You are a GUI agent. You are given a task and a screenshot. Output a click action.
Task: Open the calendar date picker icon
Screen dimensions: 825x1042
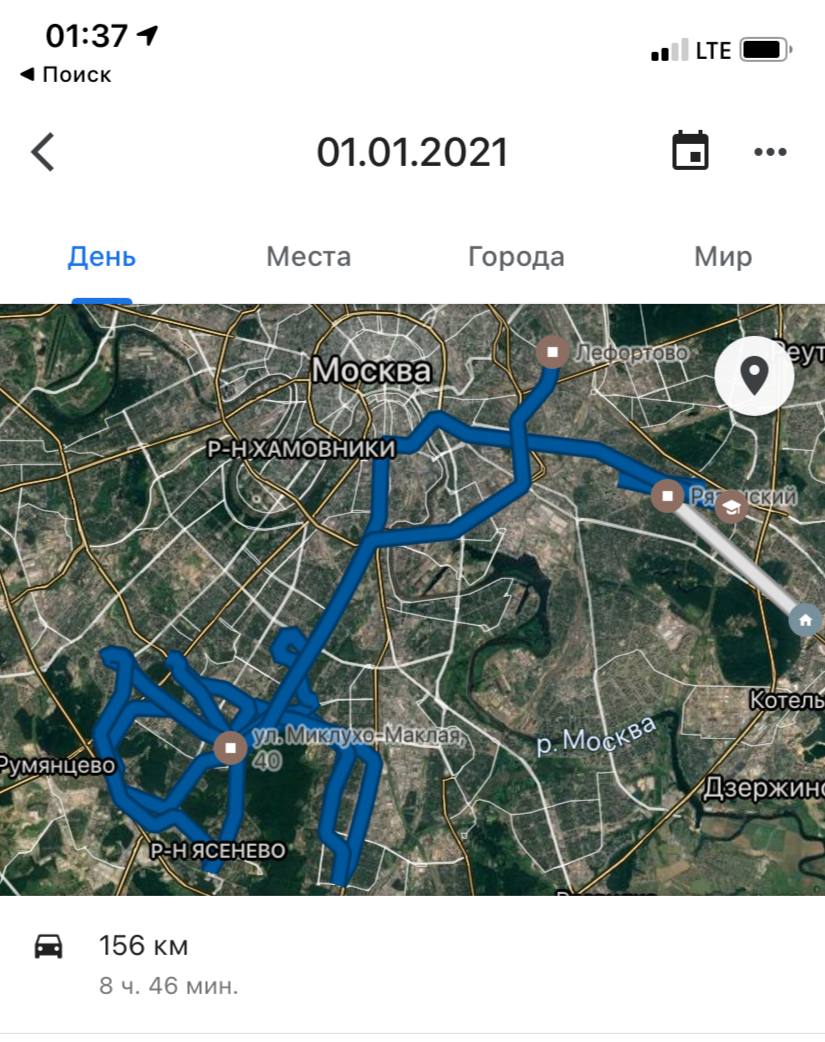[690, 151]
